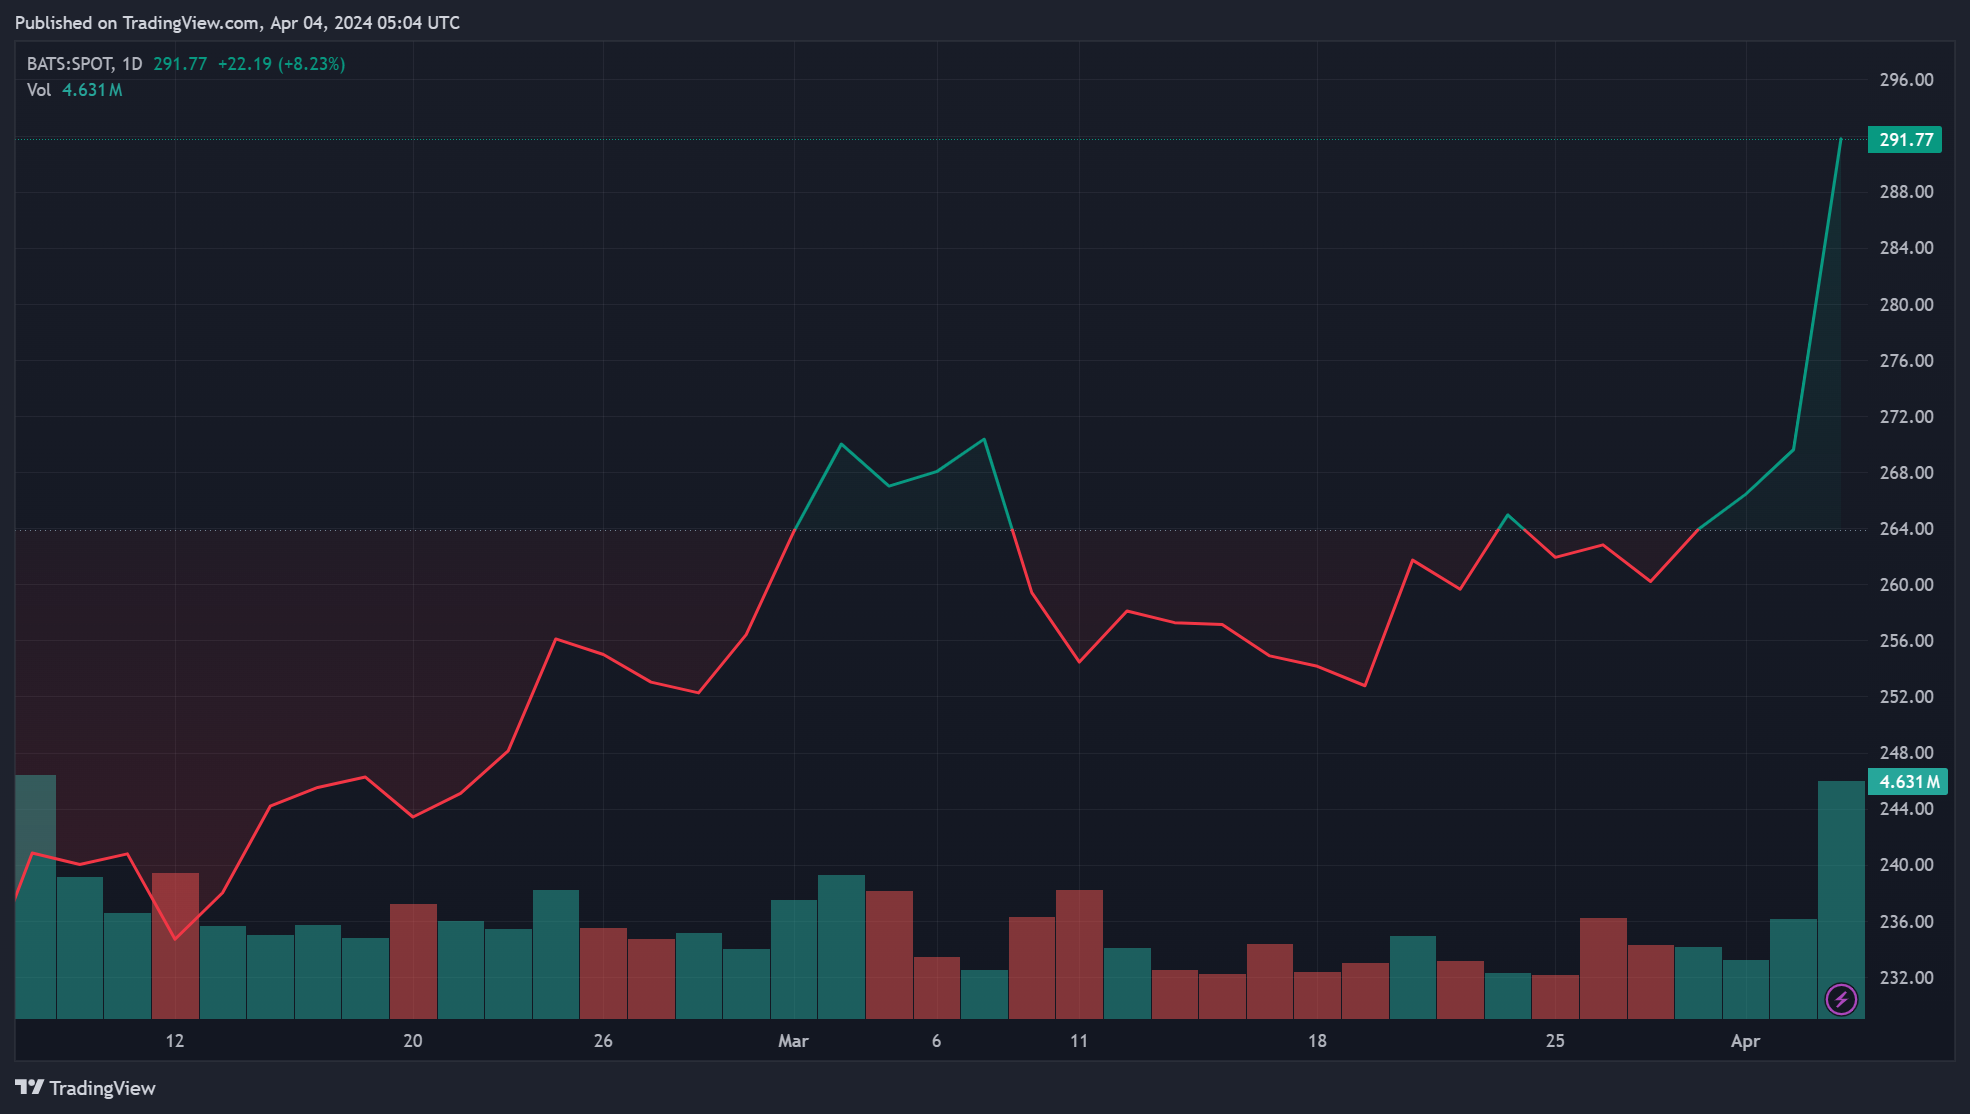Click the 25 date label on time axis
This screenshot has width=1970, height=1114.
click(x=1555, y=1041)
